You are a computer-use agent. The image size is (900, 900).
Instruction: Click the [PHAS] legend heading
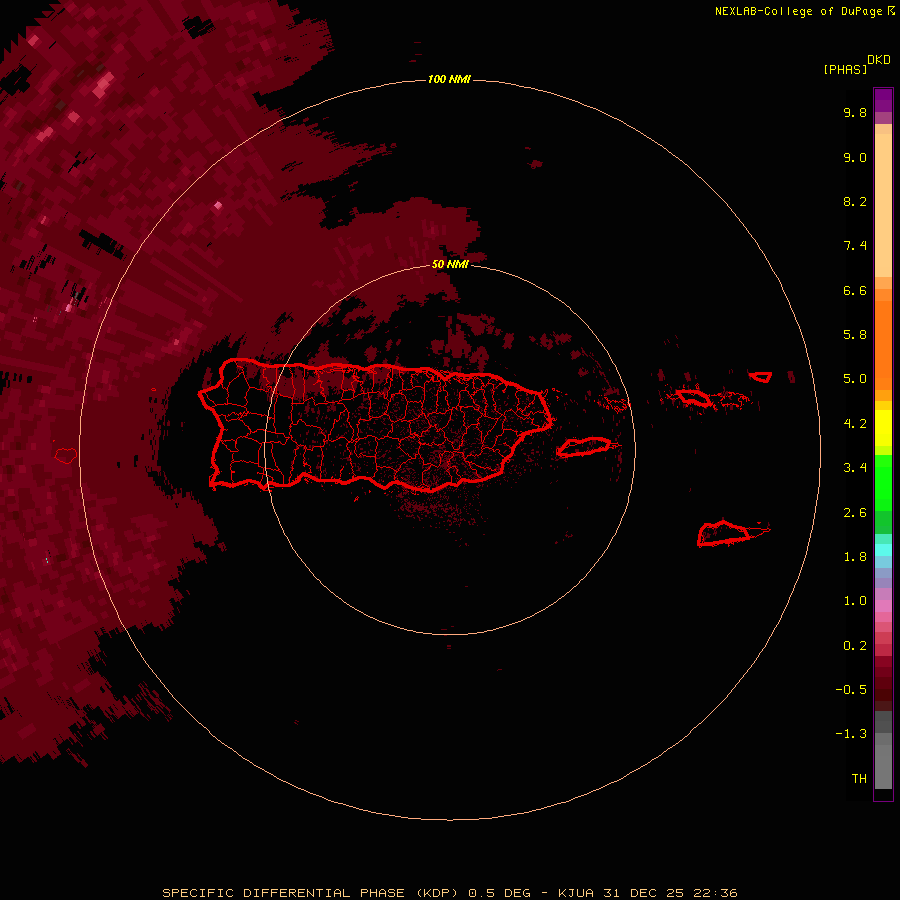(x=845, y=69)
